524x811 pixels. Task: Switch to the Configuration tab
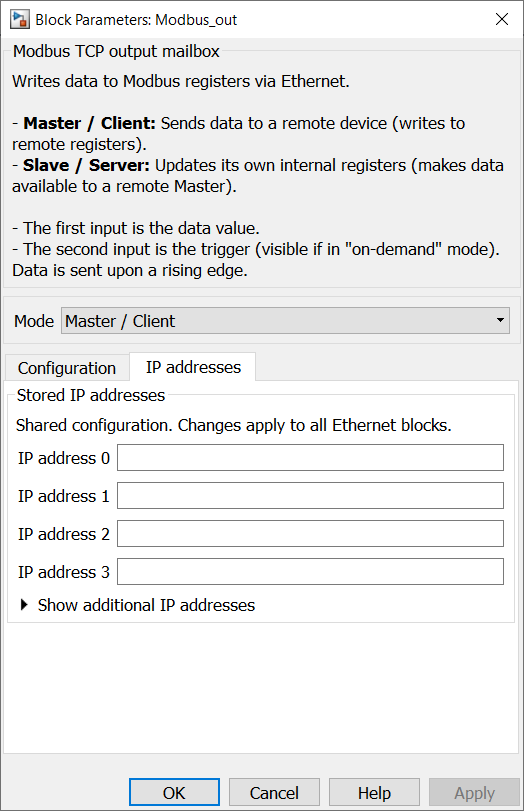coord(67,368)
